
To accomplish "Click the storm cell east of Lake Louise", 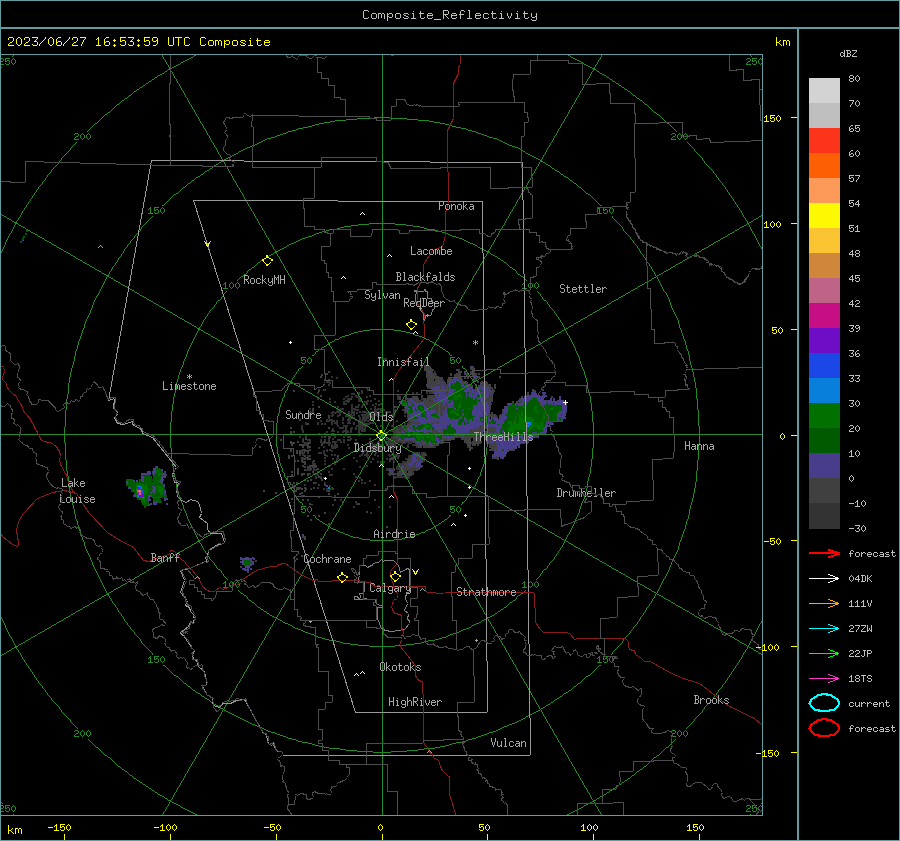I will [147, 487].
